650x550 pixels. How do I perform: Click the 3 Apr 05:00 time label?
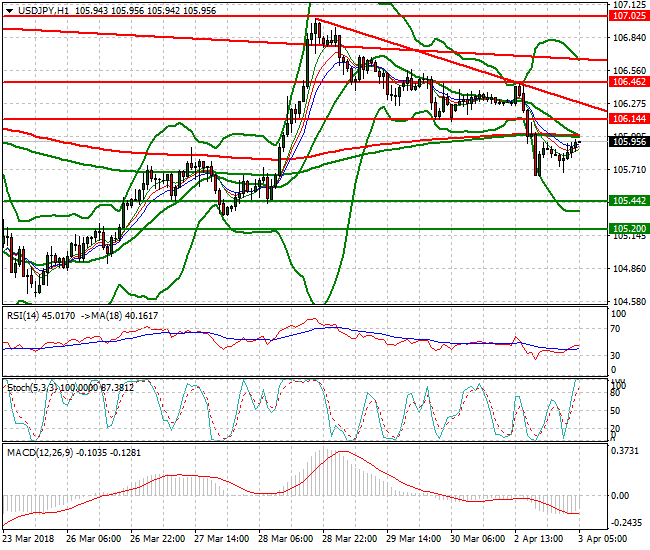(602, 539)
